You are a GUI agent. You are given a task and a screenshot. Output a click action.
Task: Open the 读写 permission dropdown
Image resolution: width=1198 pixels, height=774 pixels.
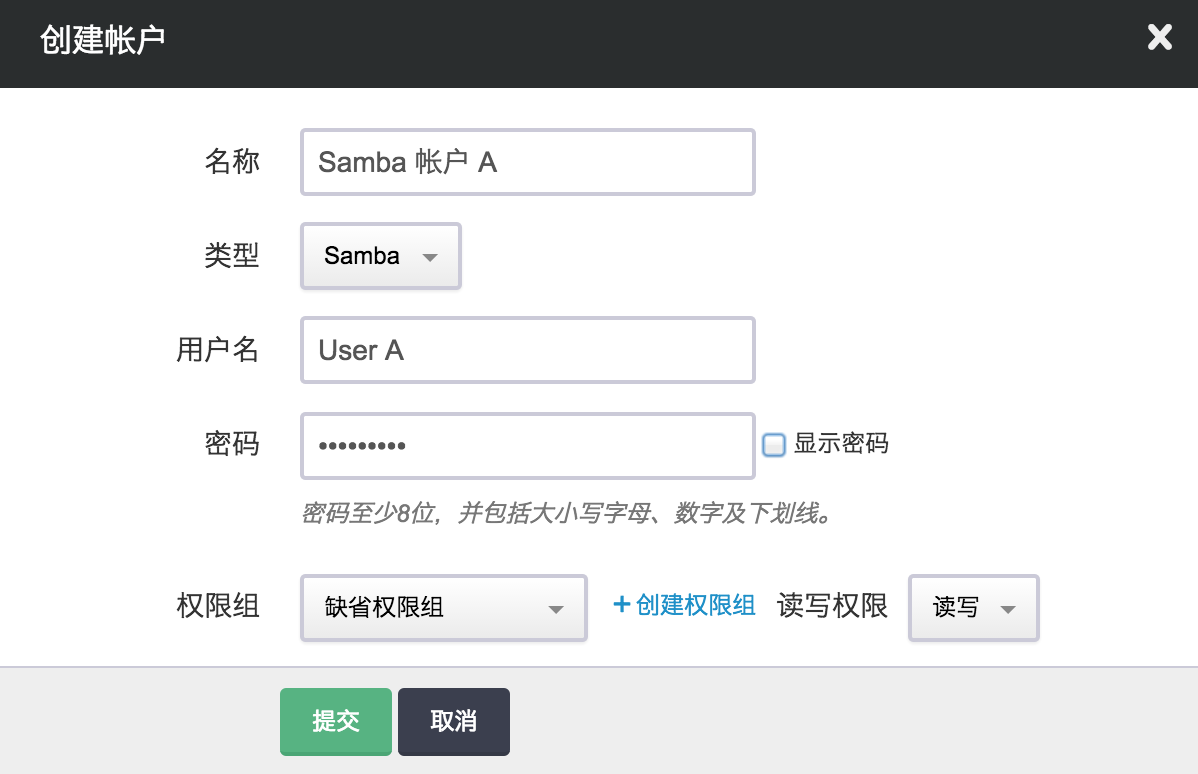pyautogui.click(x=973, y=607)
